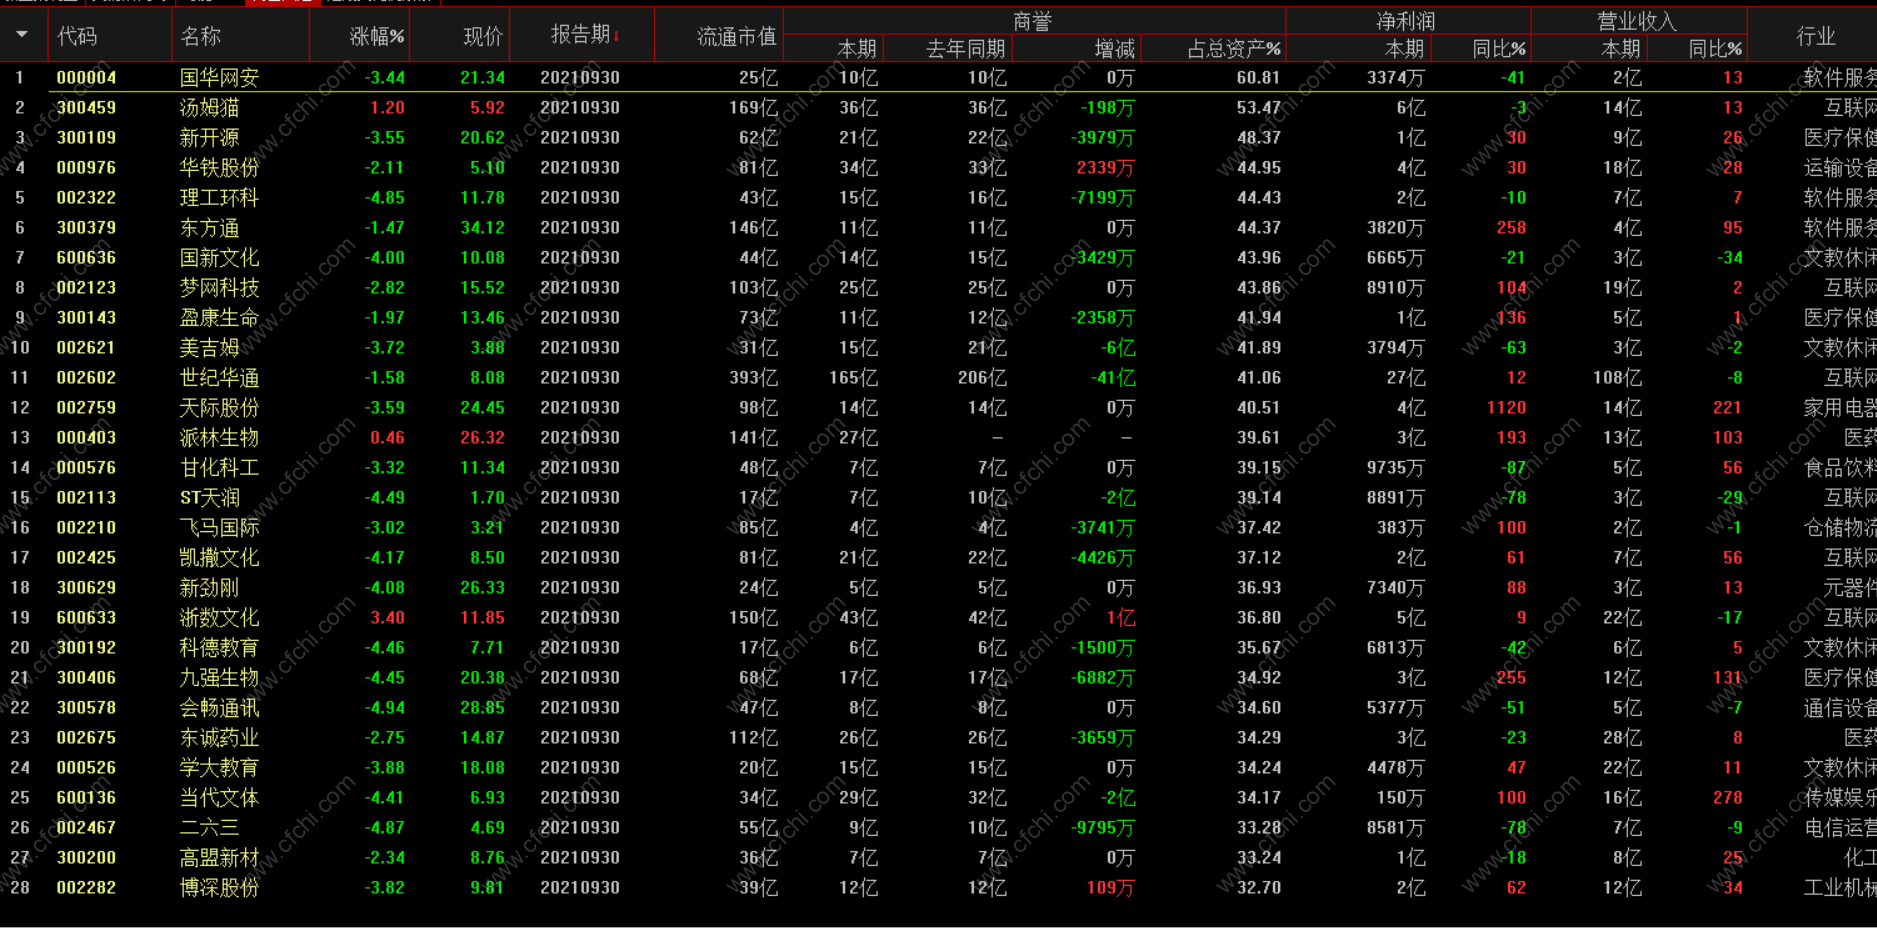Select stock row 盈康生命
Screen dimensions: 1877x928
[938, 317]
